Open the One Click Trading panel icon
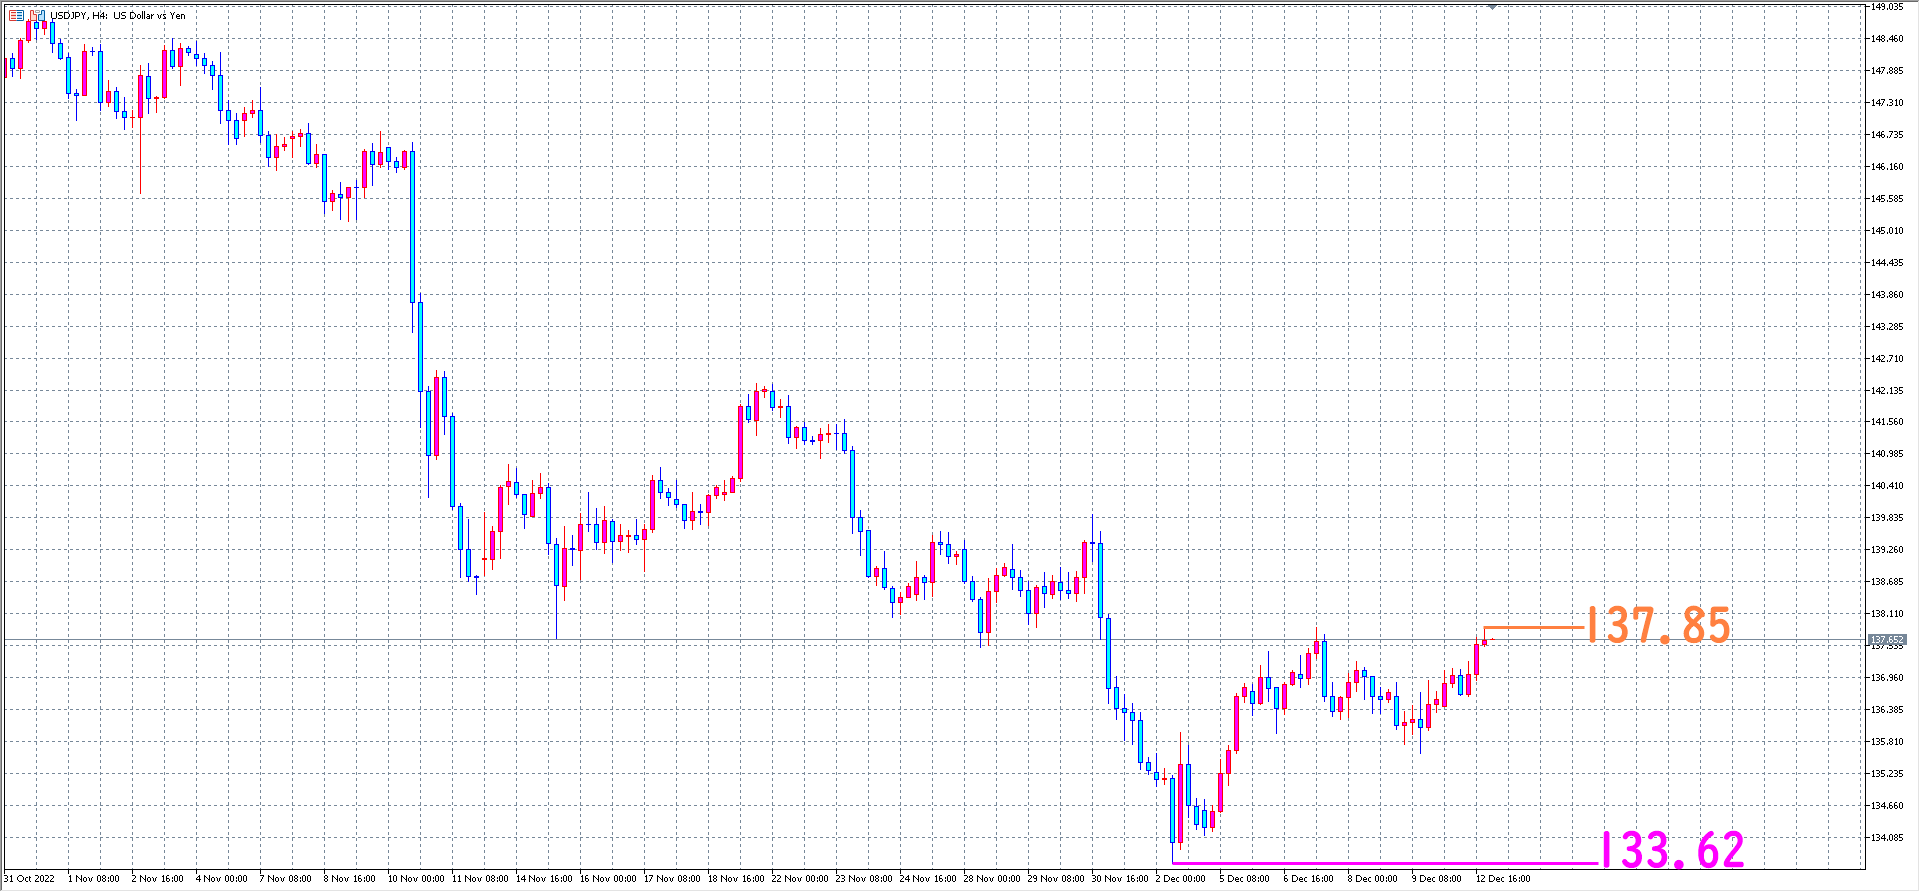The width and height of the screenshot is (1920, 892). [x=37, y=15]
